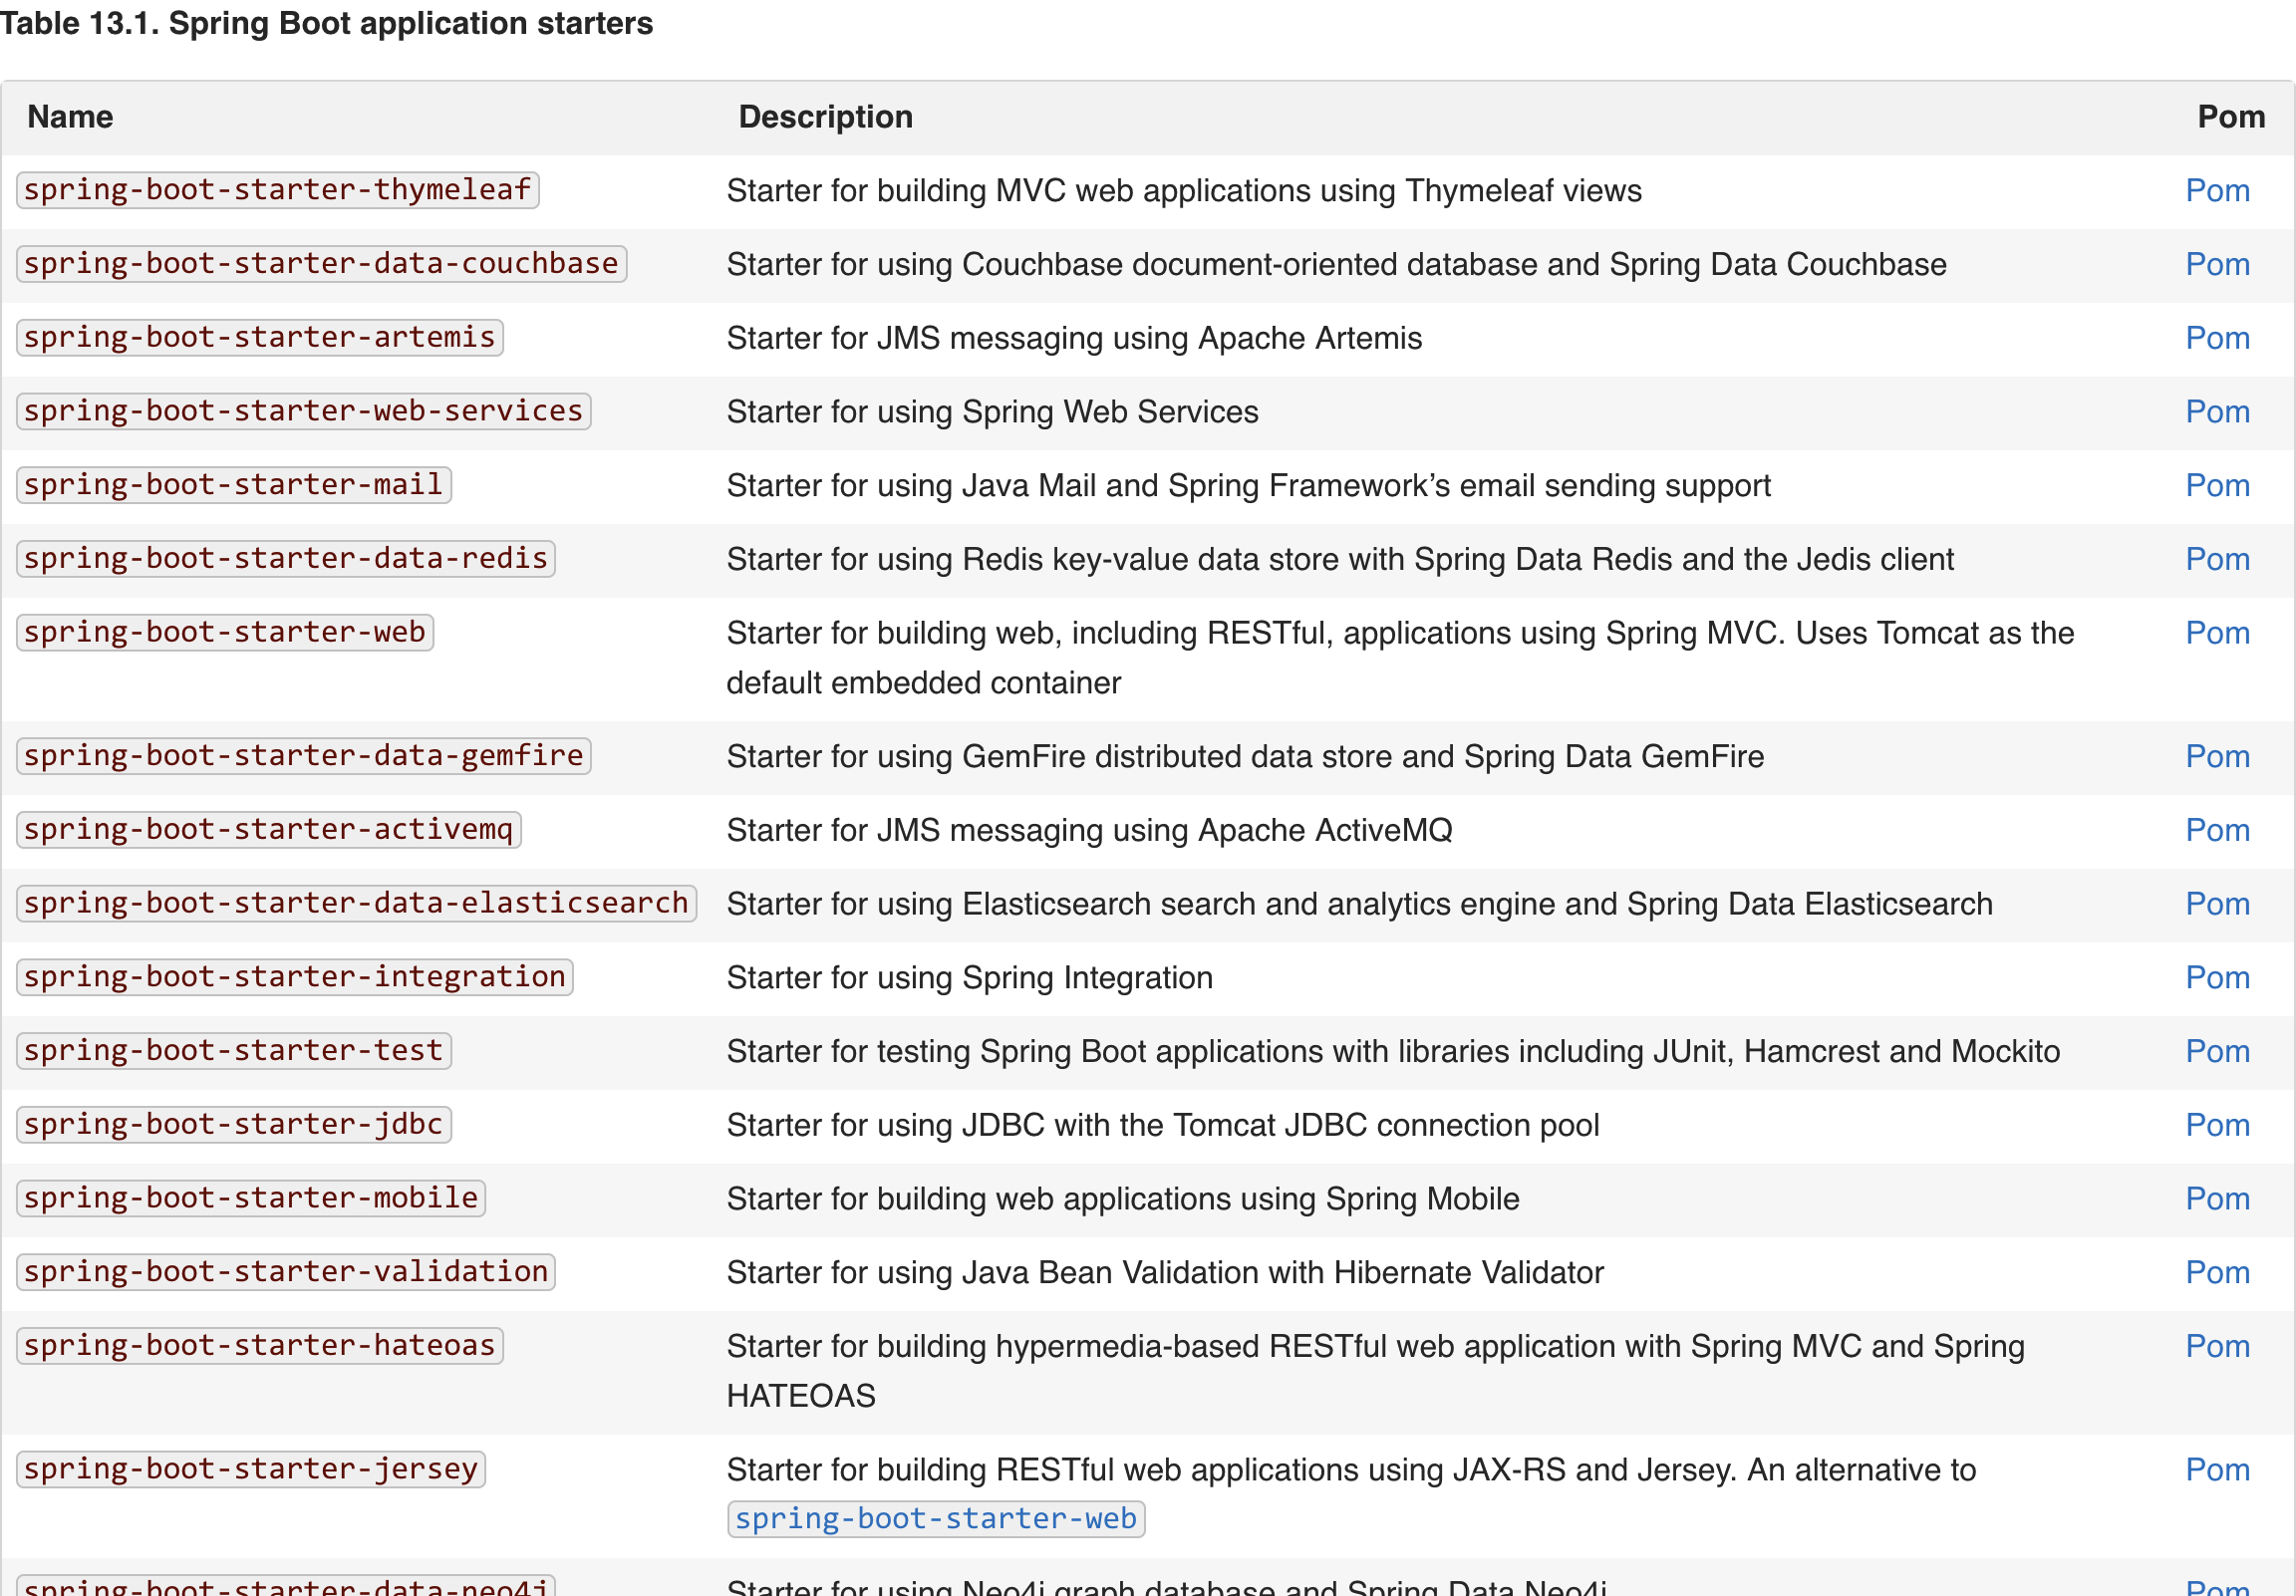Open Pom link for data-elasticsearch starter
This screenshot has width=2296, height=1596.
click(2216, 904)
